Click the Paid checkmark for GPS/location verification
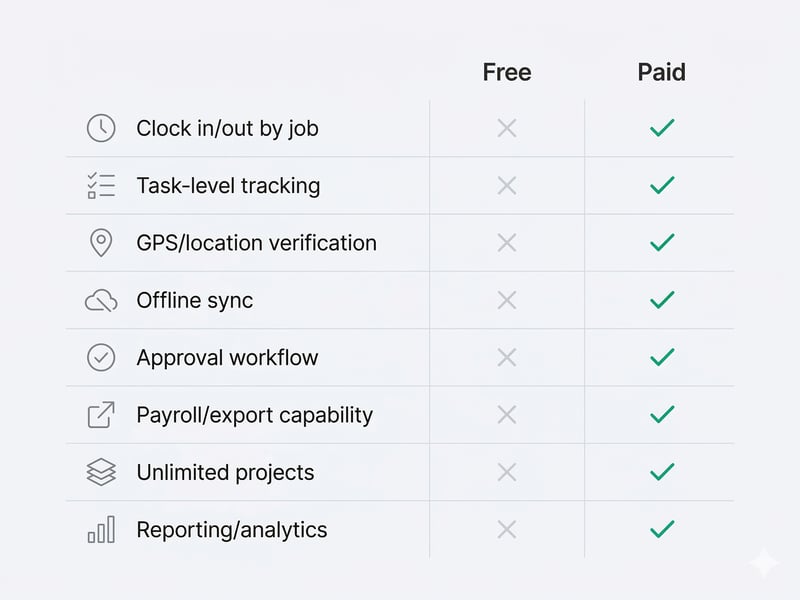Viewport: 800px width, 600px height. point(661,243)
